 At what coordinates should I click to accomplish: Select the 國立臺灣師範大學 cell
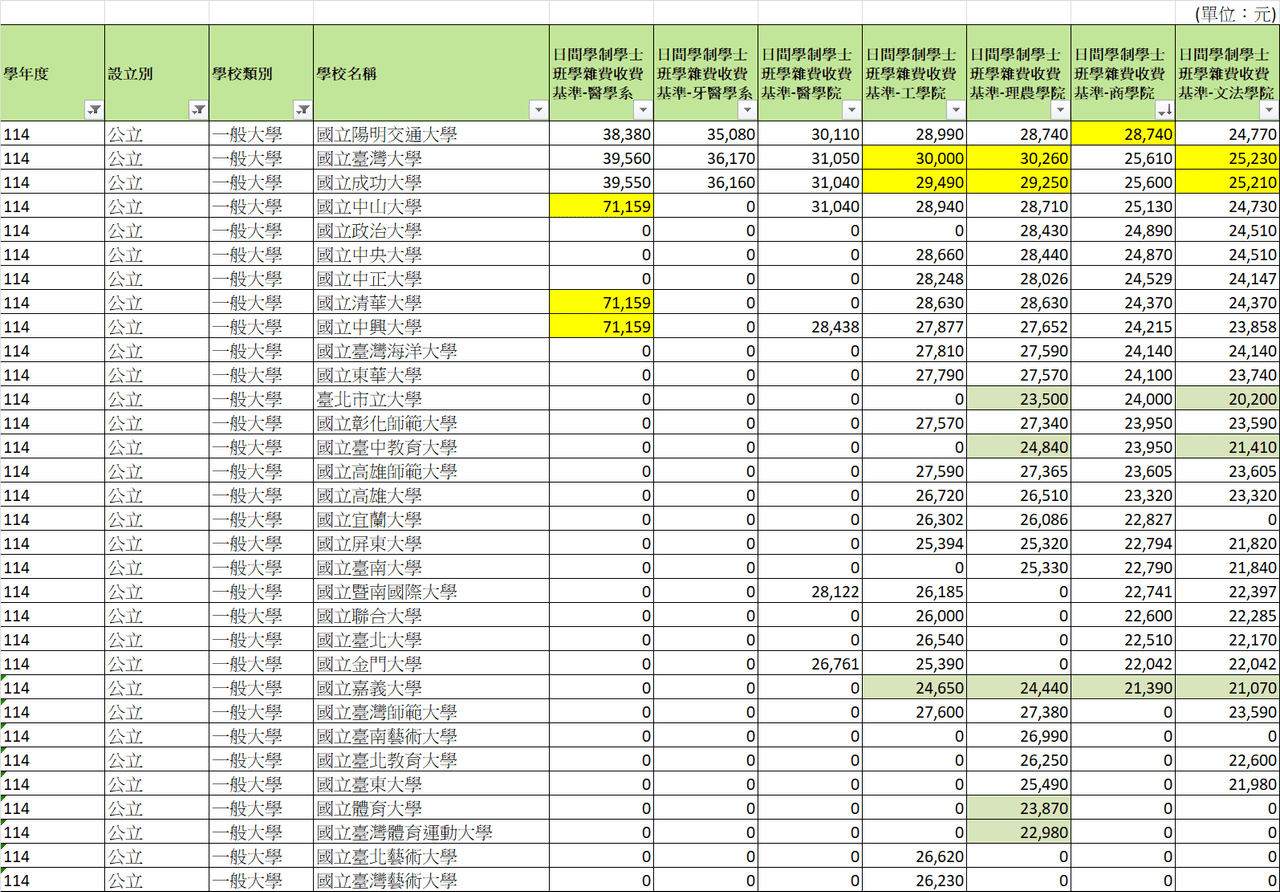click(431, 712)
